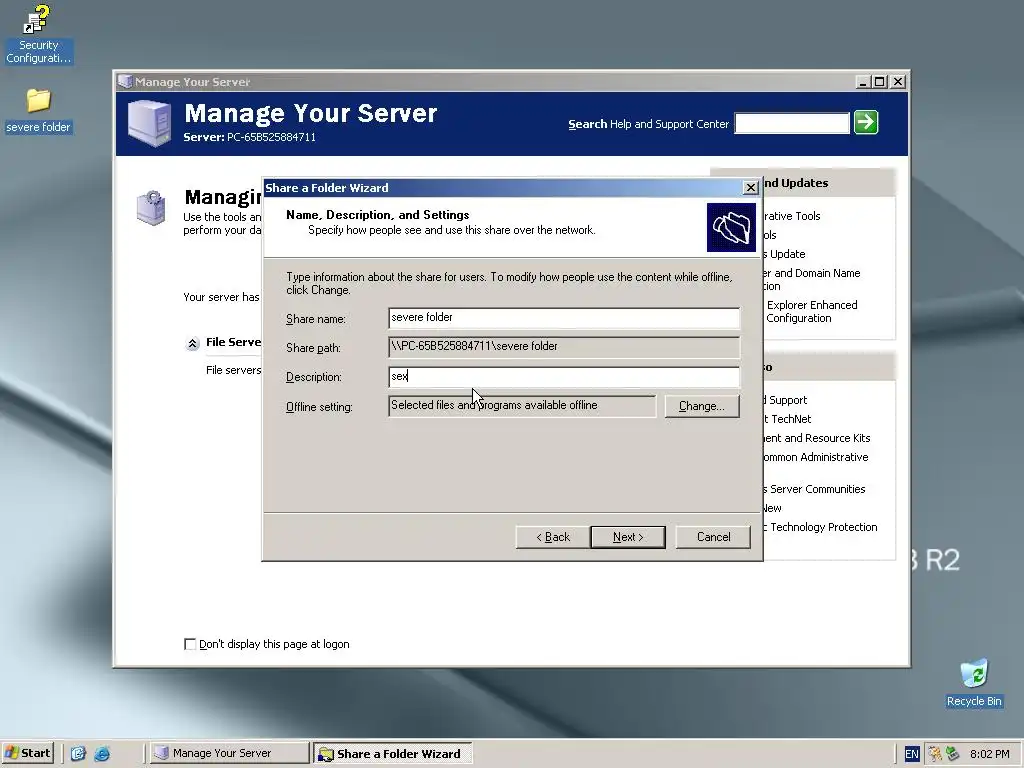Click the first system tray notification icon
The image size is (1024, 768).
click(x=935, y=754)
